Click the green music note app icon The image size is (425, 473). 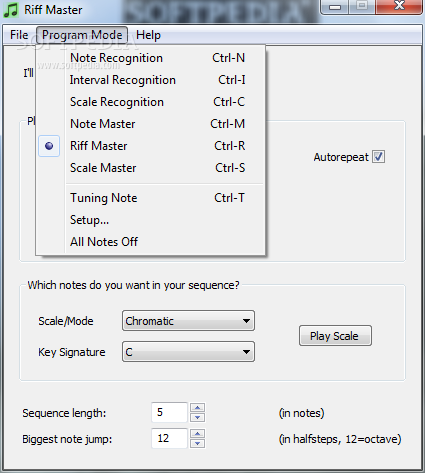10,10
